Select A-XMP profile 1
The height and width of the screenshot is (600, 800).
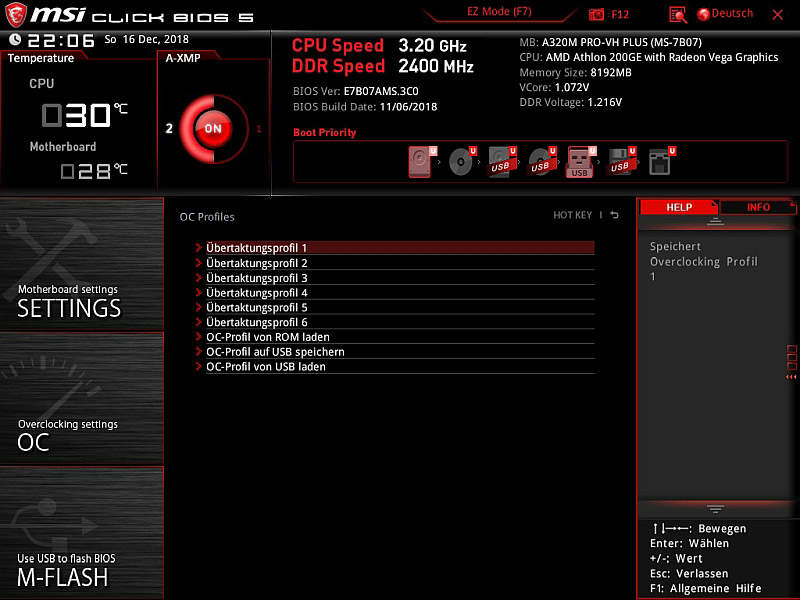click(259, 129)
